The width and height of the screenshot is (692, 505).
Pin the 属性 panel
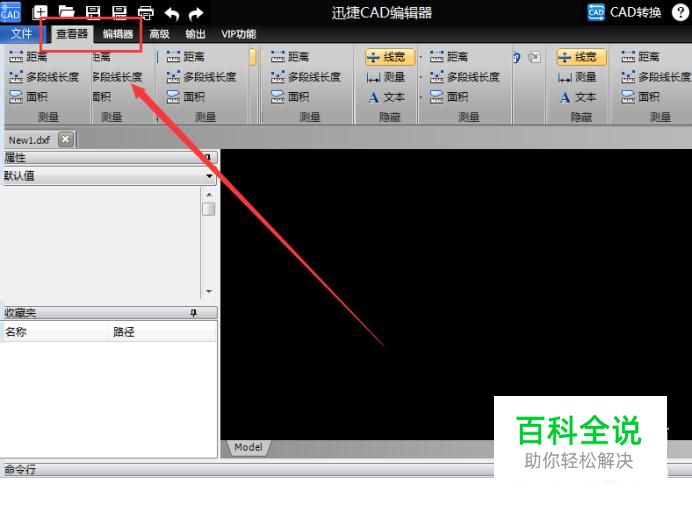208,157
